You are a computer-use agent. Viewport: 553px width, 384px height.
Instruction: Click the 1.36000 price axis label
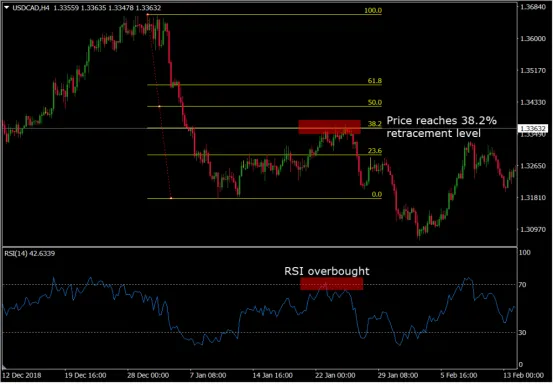[x=533, y=38]
